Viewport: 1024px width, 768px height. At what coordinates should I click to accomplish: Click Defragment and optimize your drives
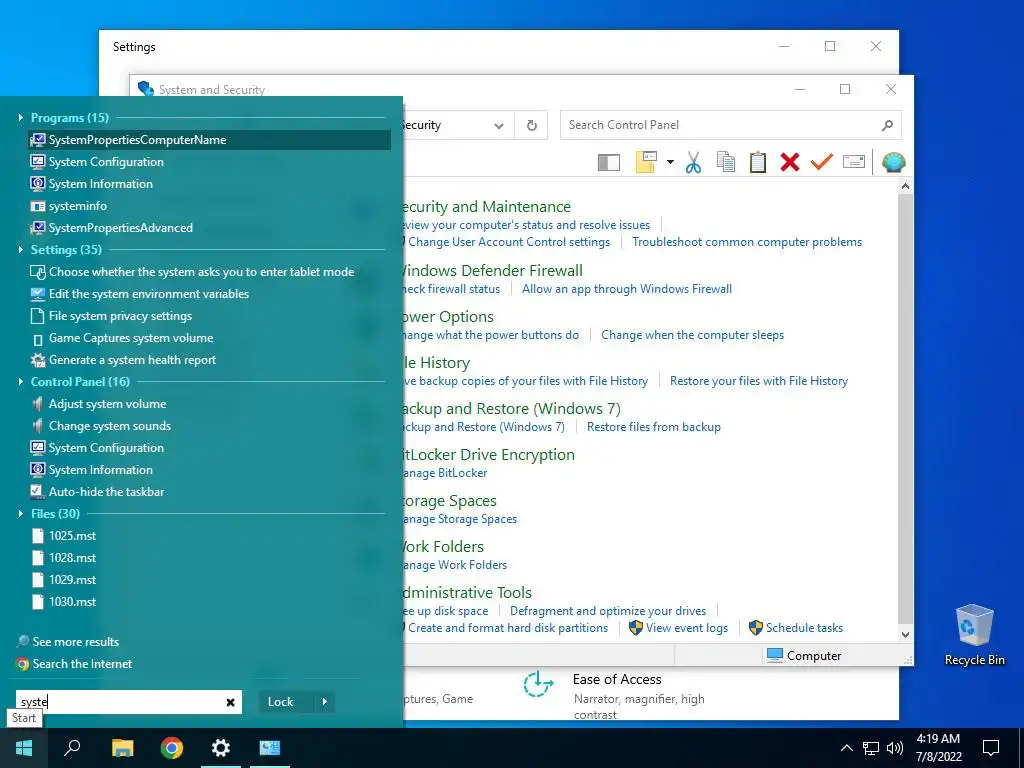[608, 611]
